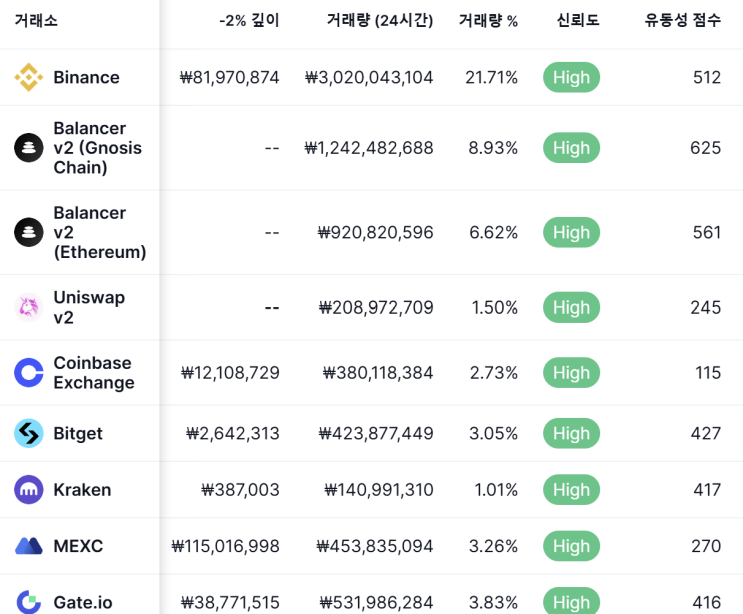Click the Coinbase Exchange logo icon

tap(29, 373)
